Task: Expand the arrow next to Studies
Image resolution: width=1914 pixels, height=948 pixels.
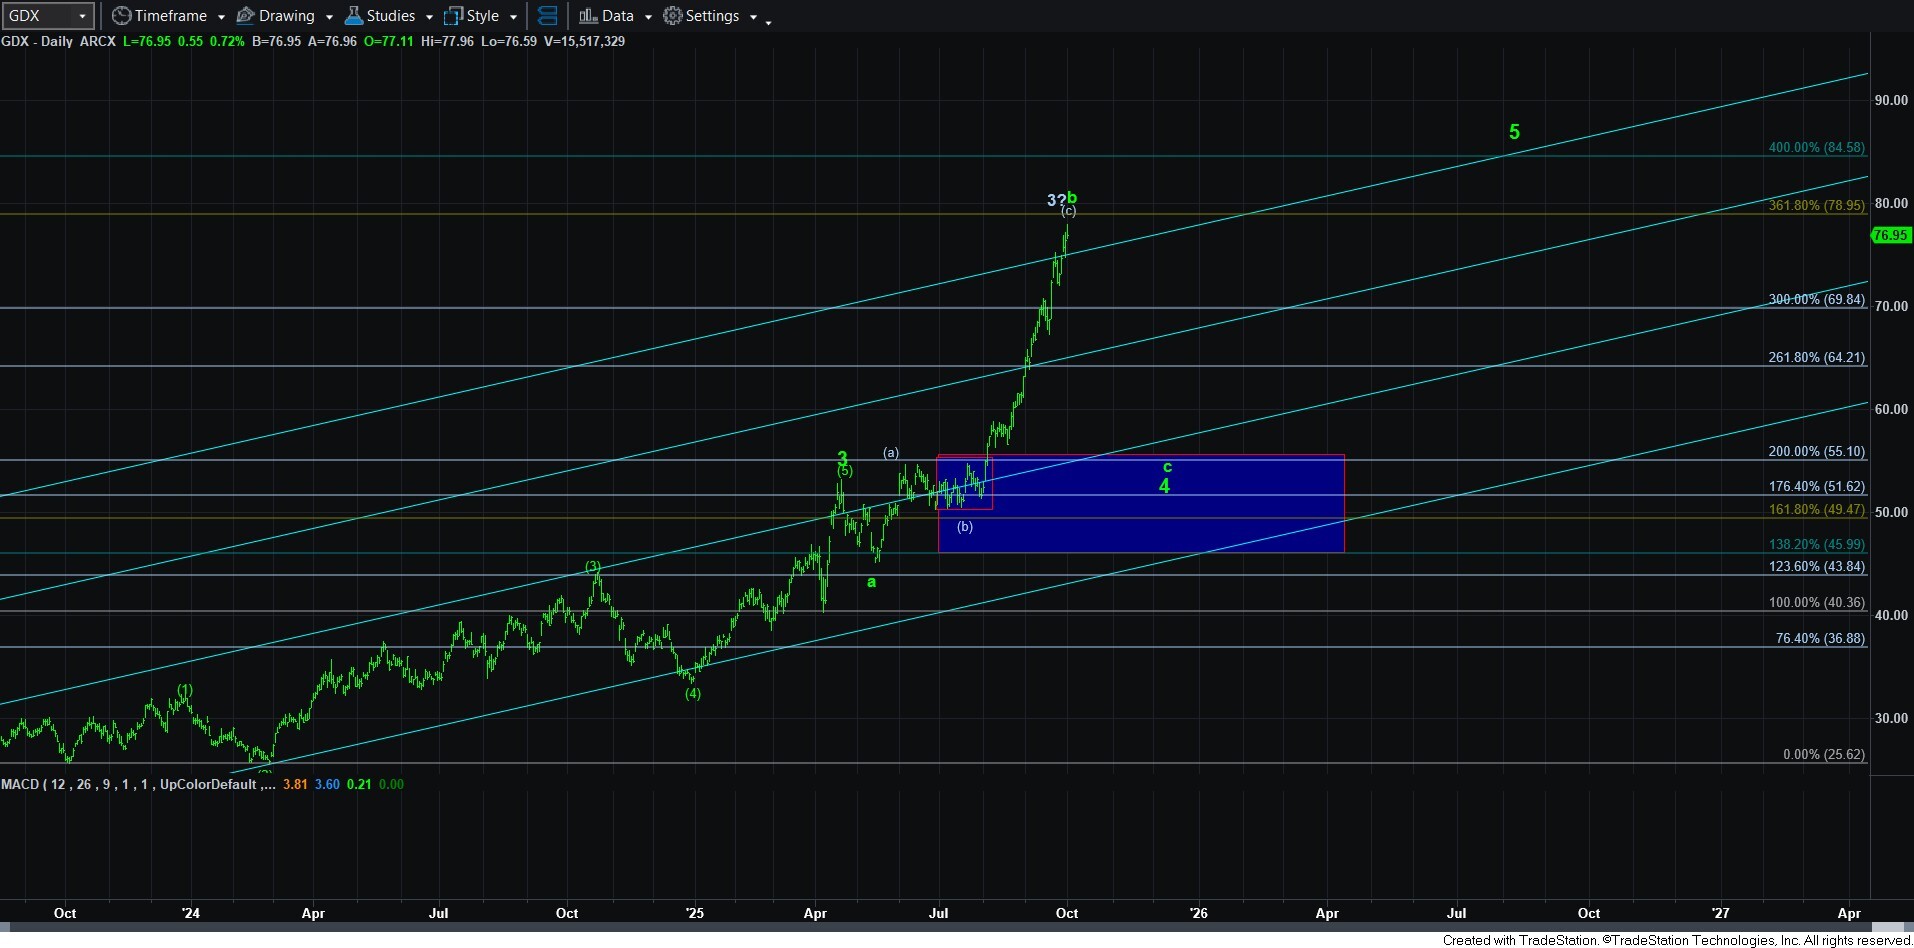Action: click(x=429, y=17)
